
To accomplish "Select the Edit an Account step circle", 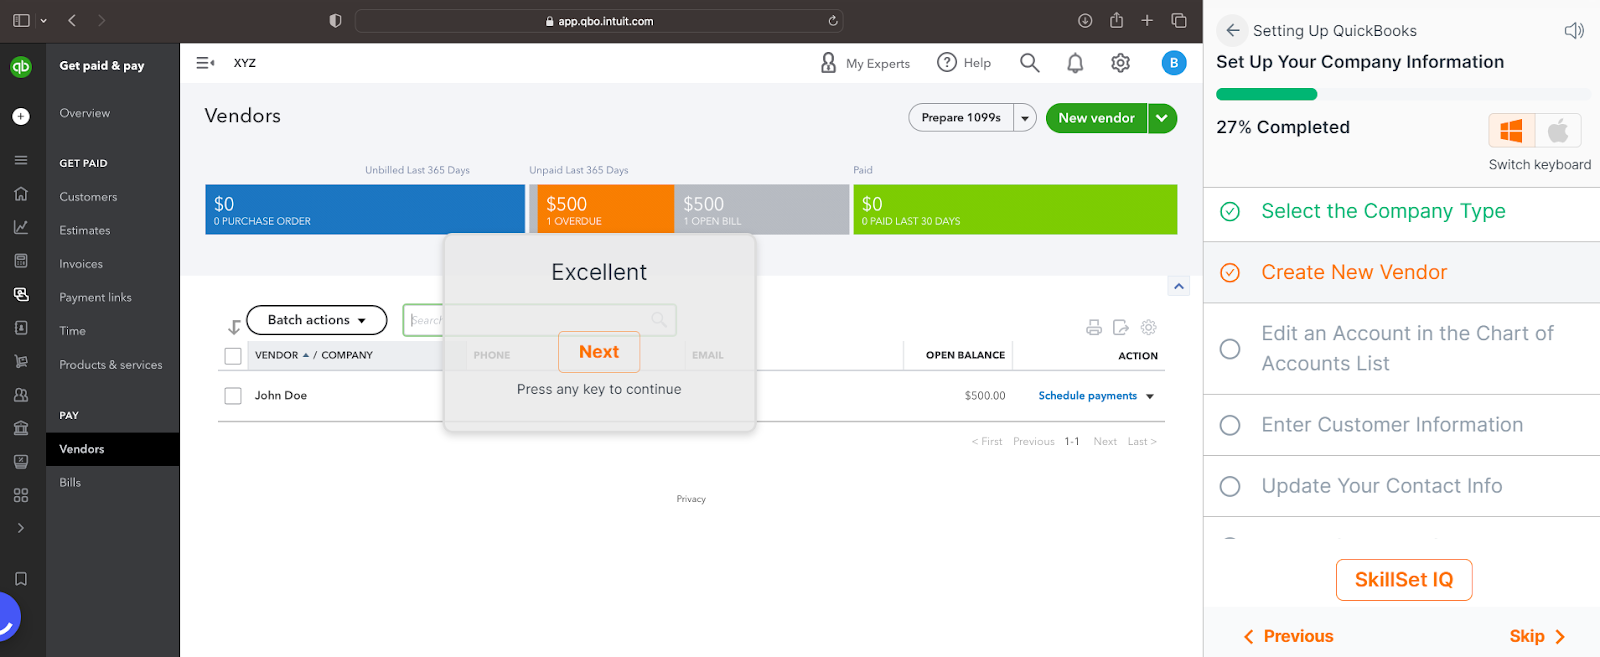I will tap(1230, 349).
